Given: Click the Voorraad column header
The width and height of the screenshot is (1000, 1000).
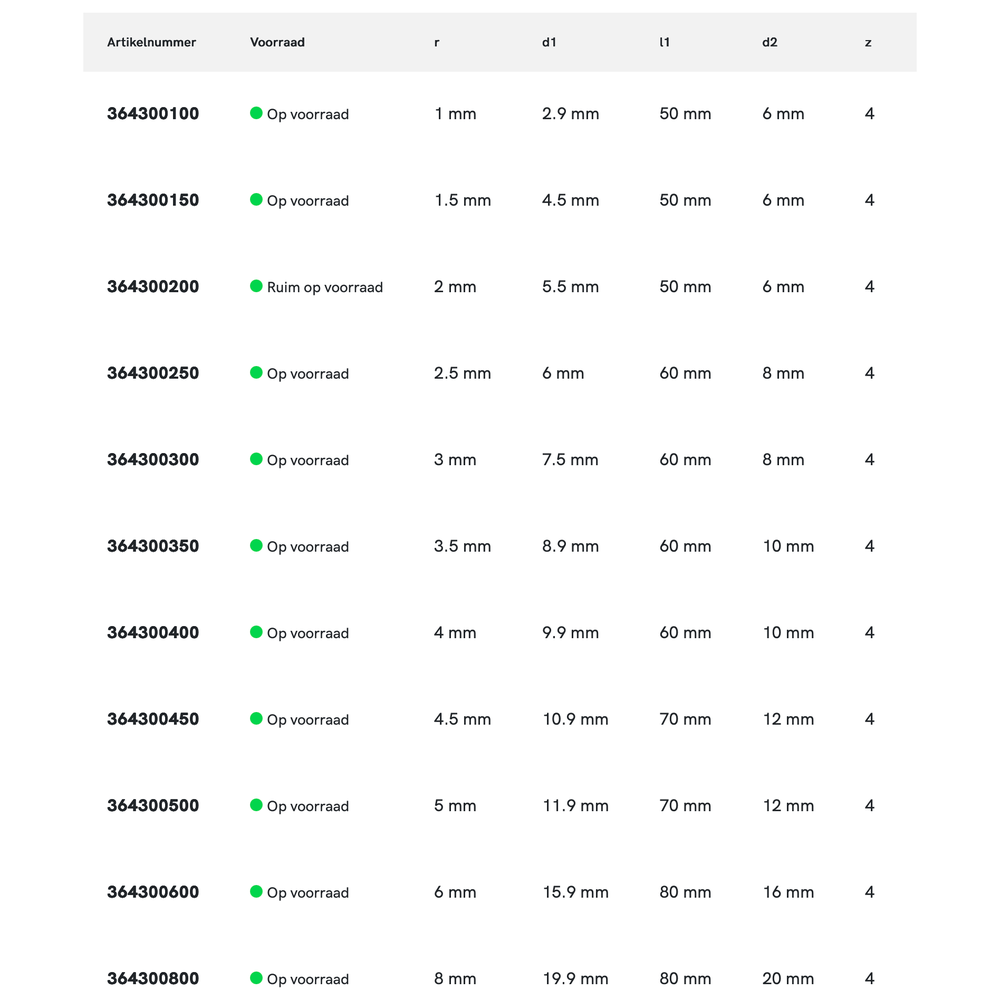Looking at the screenshot, I should 277,42.
